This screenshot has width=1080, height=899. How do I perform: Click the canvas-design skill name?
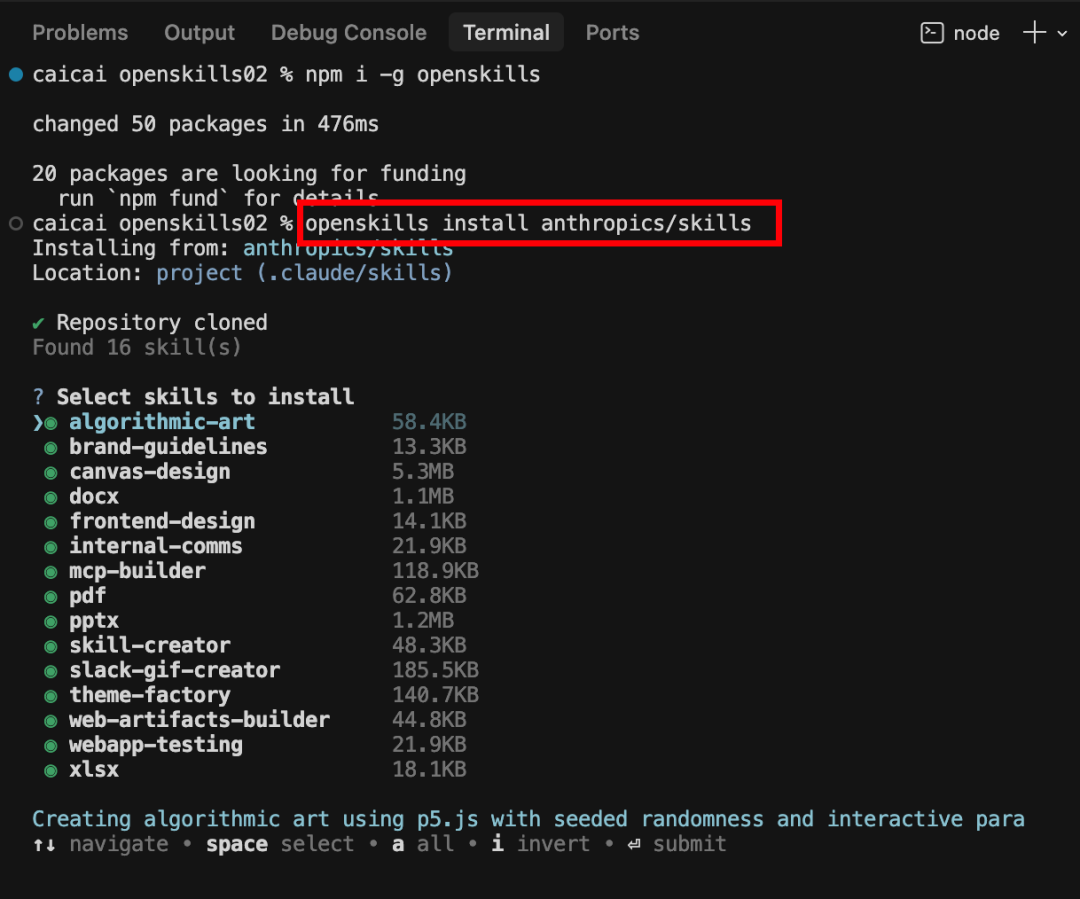(149, 471)
